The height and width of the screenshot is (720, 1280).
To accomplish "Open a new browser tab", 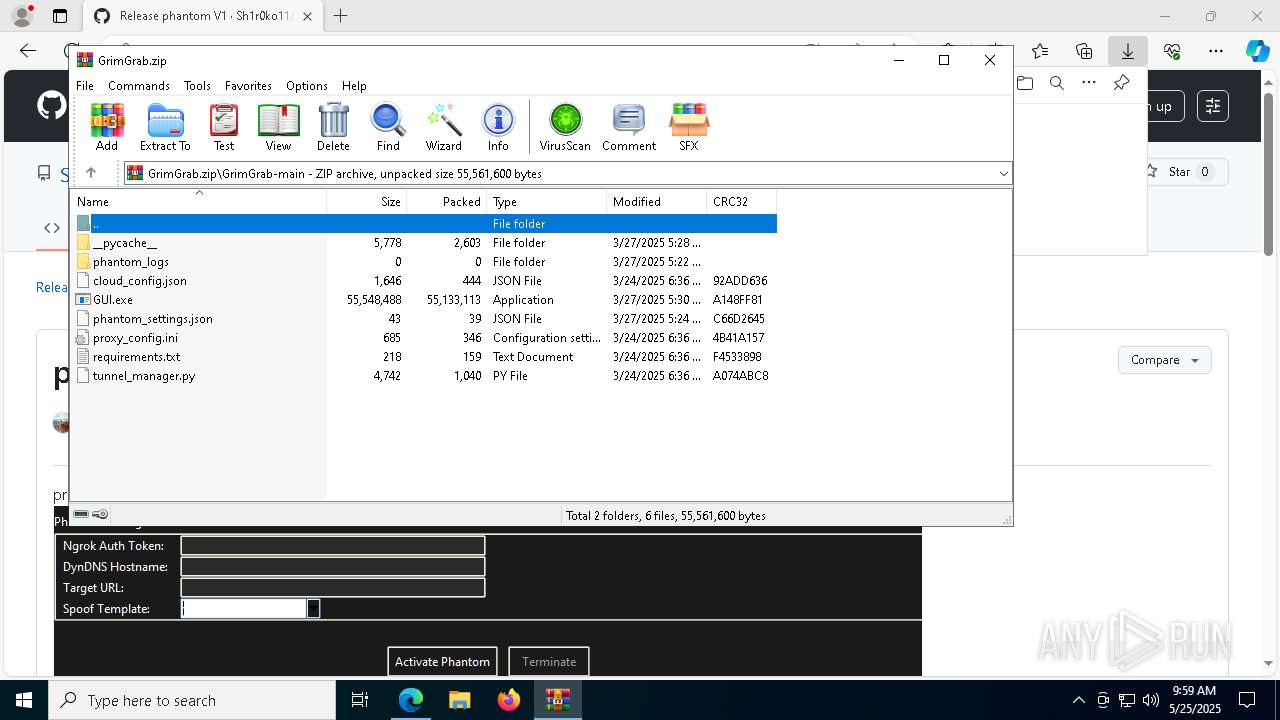I will click(341, 16).
